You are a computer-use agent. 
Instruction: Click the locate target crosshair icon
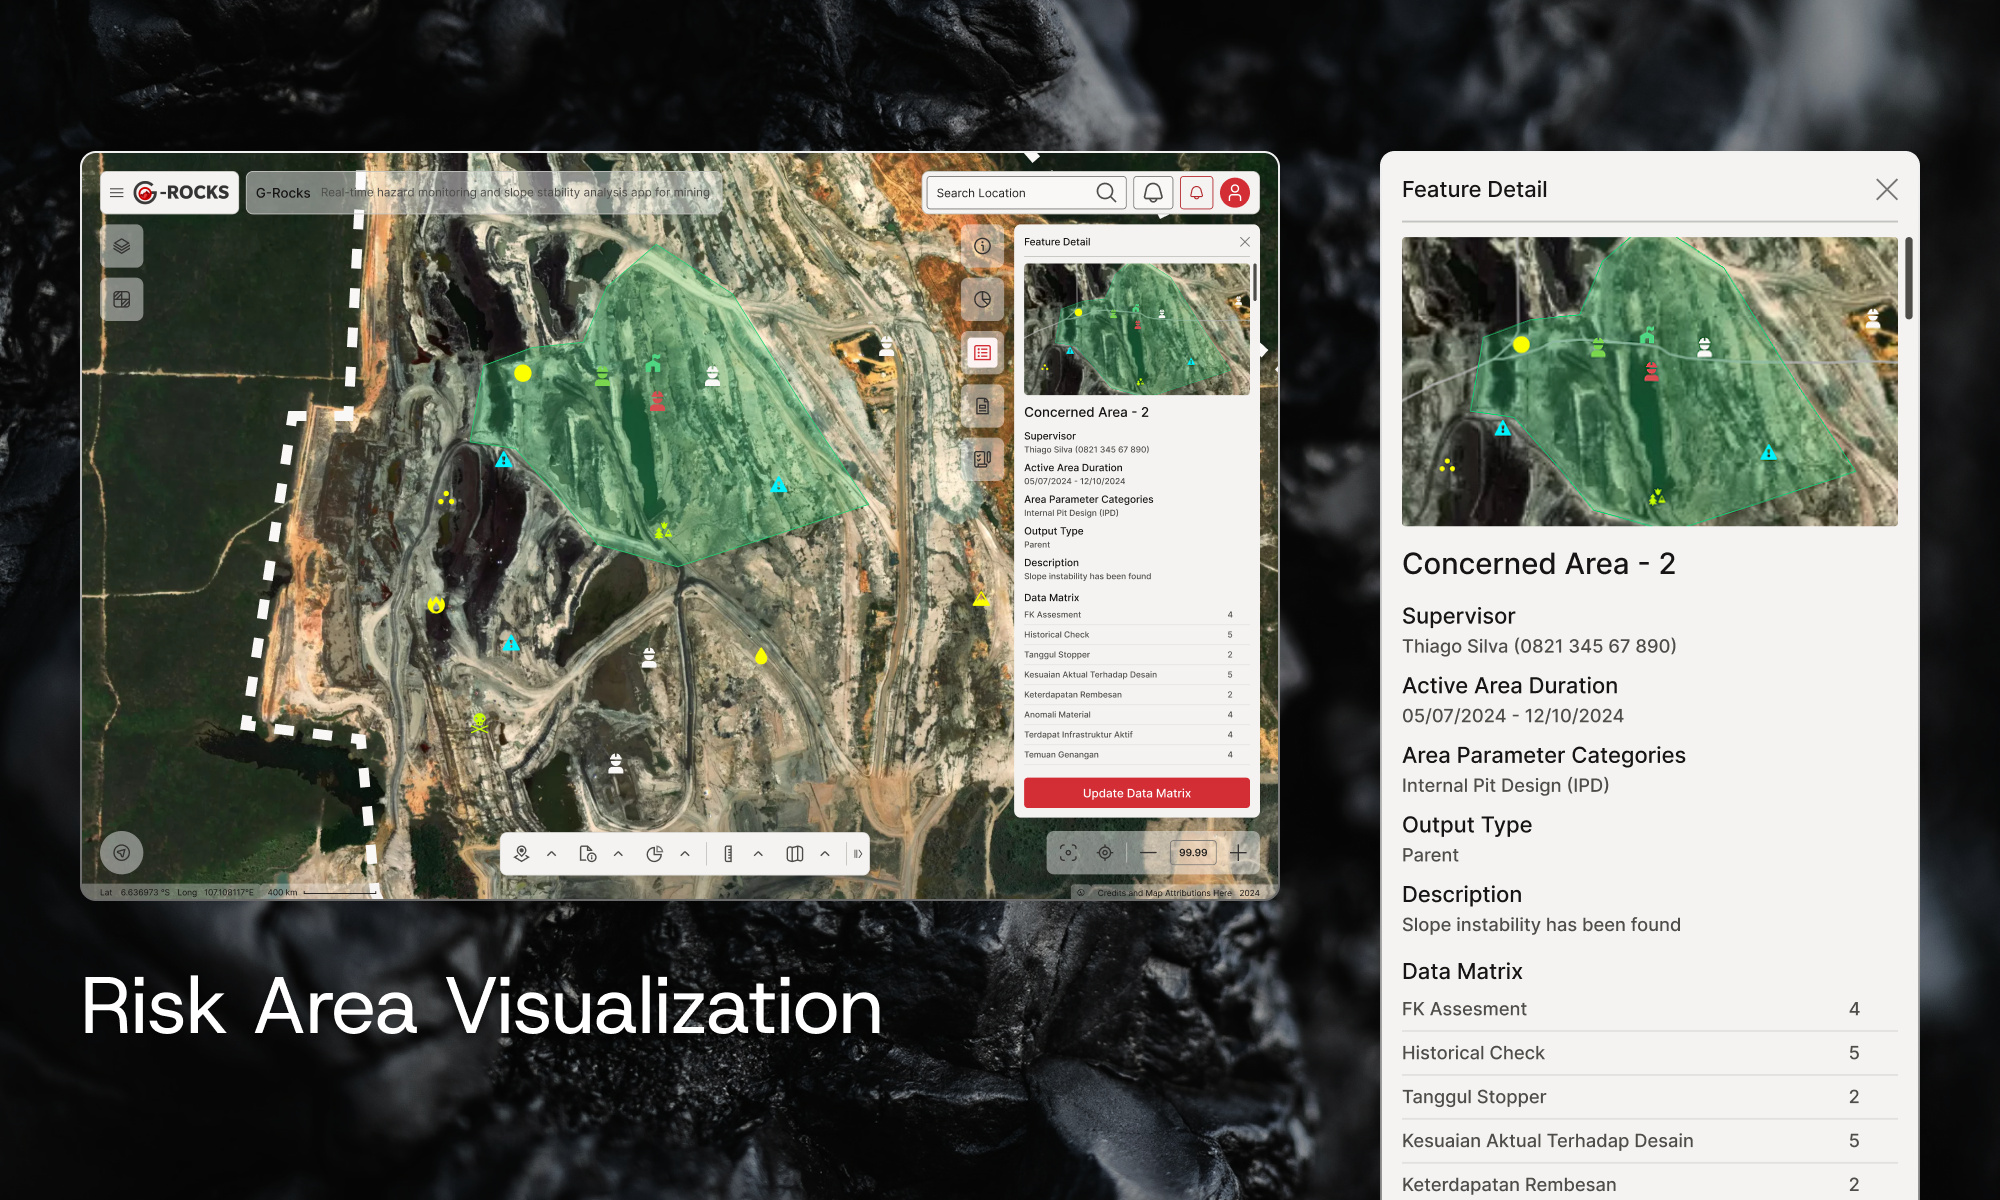[1105, 853]
